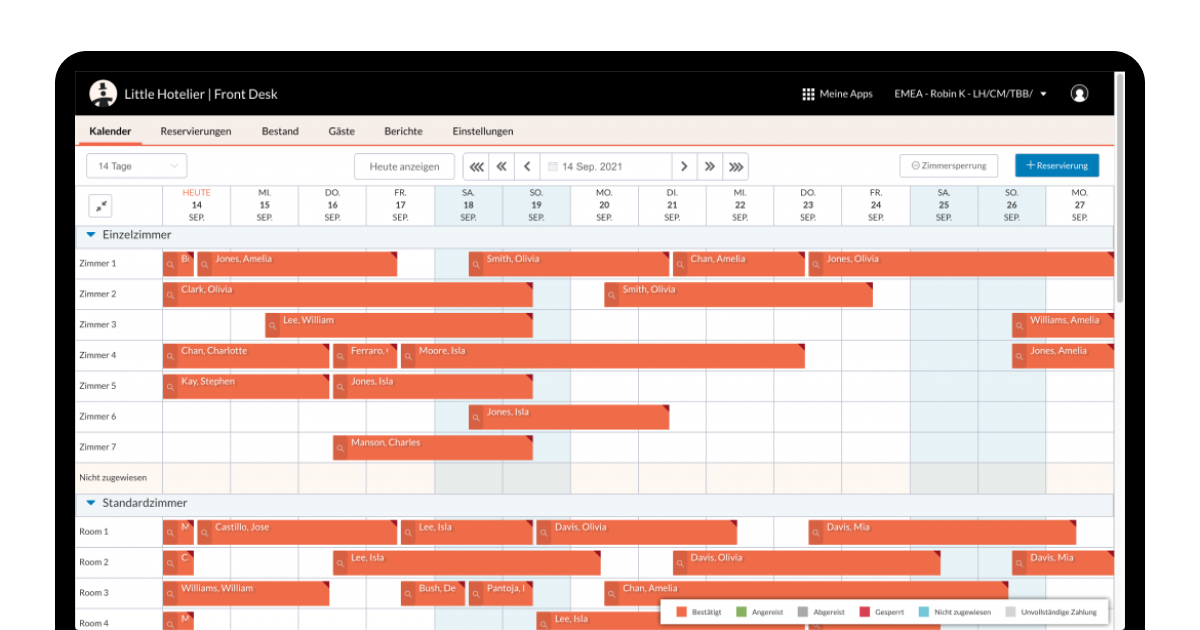1200x630 pixels.
Task: Click the HEUTE 14 Sep. column header
Action: pyautogui.click(x=196, y=204)
